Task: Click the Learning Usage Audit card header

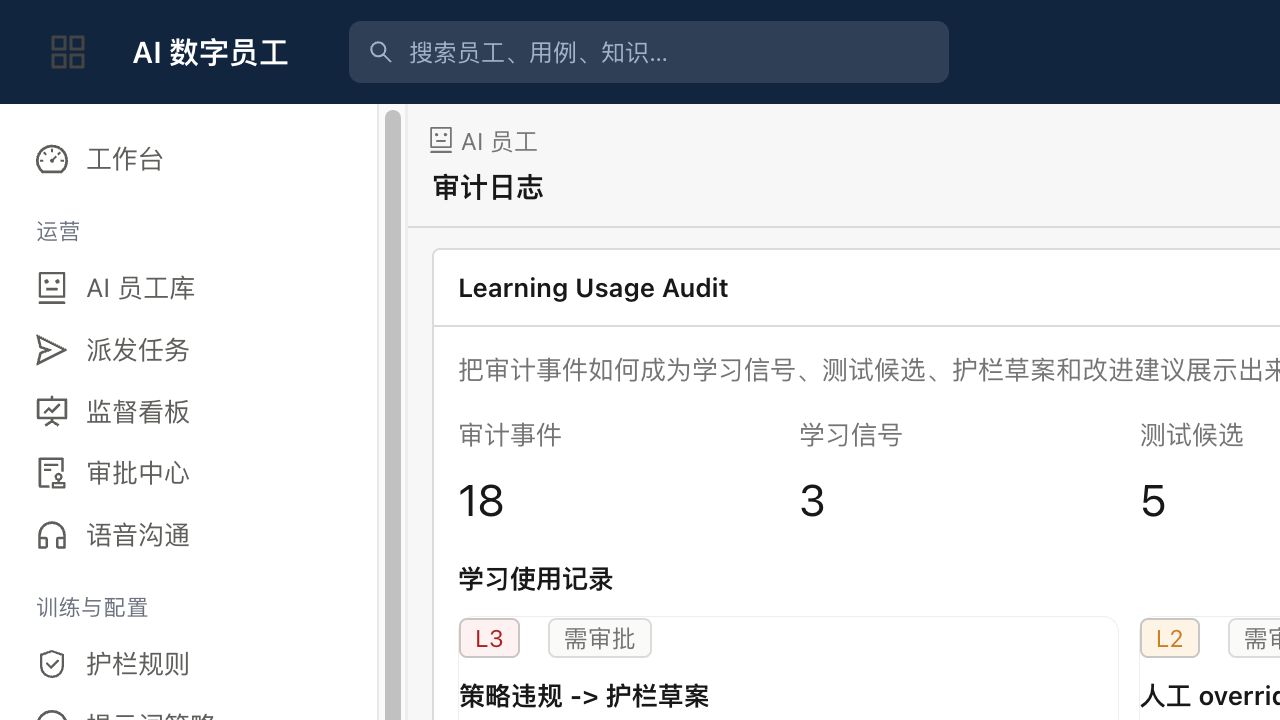Action: (593, 288)
